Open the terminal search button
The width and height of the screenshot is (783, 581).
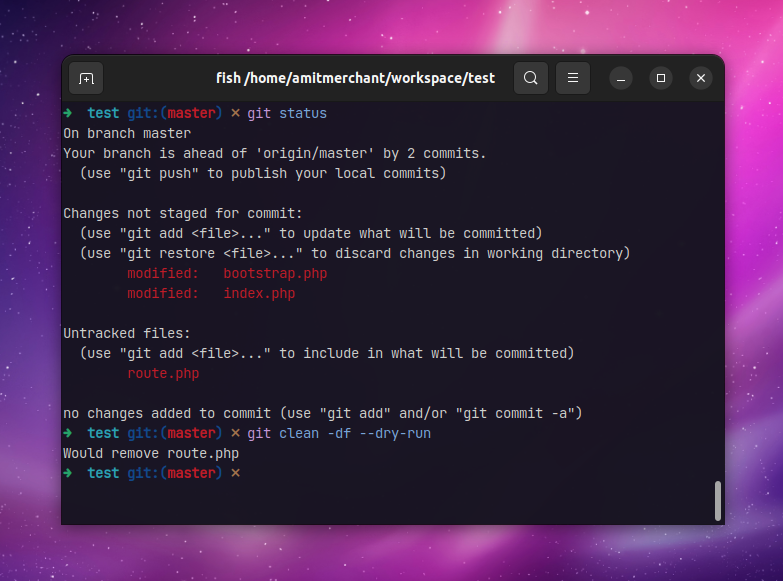[531, 78]
